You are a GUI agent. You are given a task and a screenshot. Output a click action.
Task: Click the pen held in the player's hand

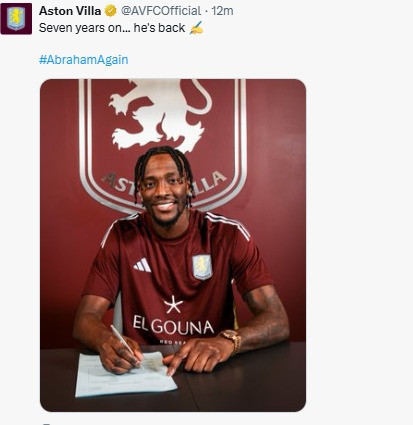124,343
